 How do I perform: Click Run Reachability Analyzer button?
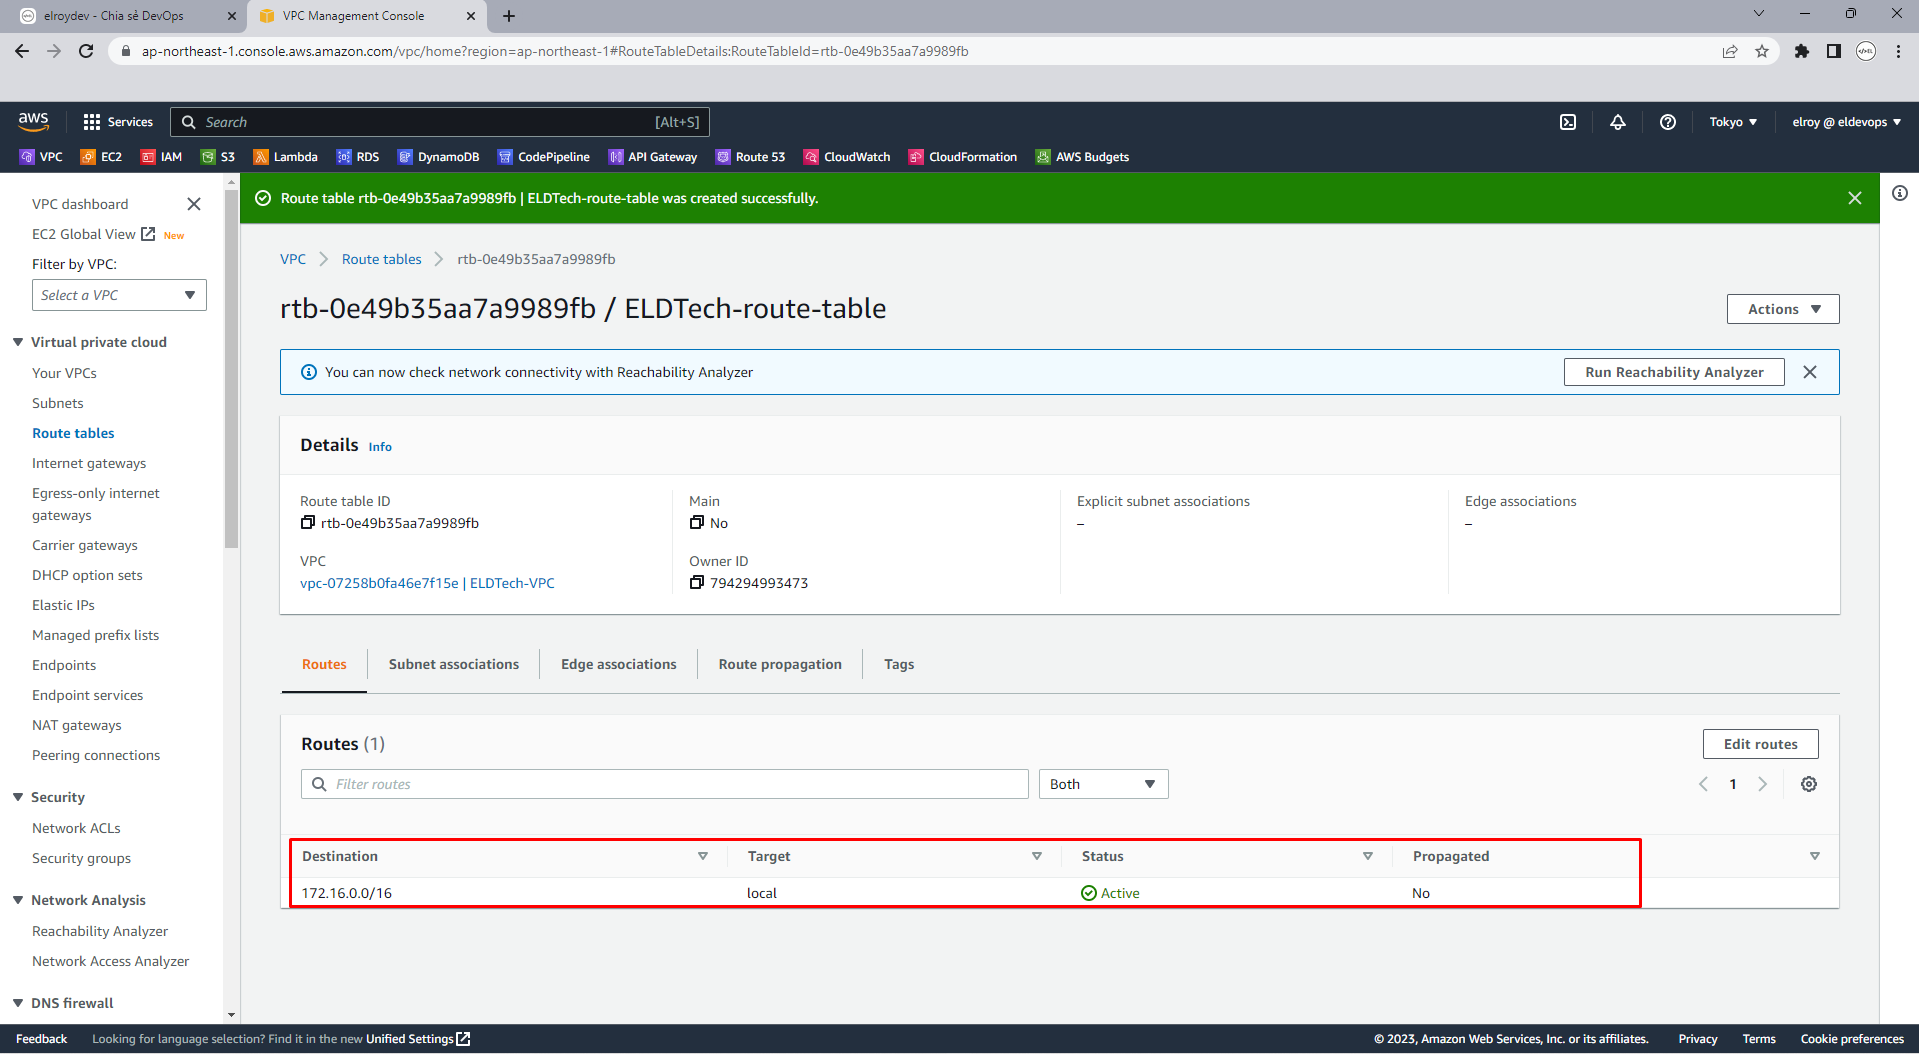[x=1674, y=372]
